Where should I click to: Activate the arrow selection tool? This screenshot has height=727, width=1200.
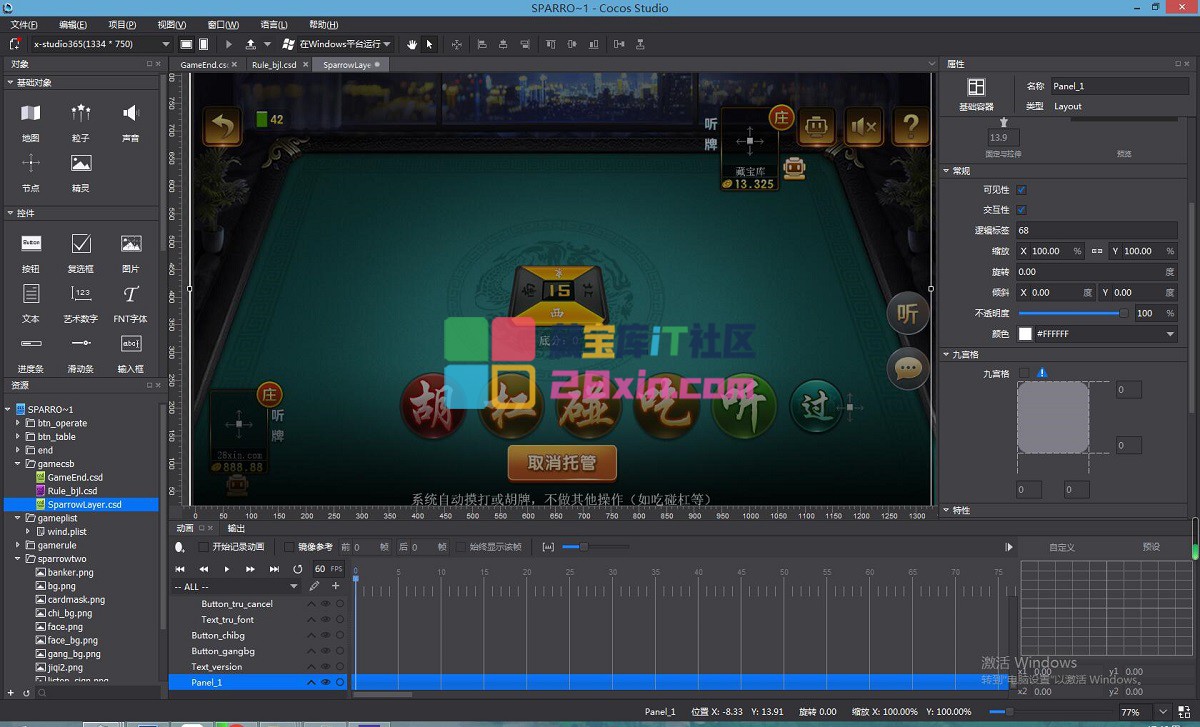pos(429,44)
